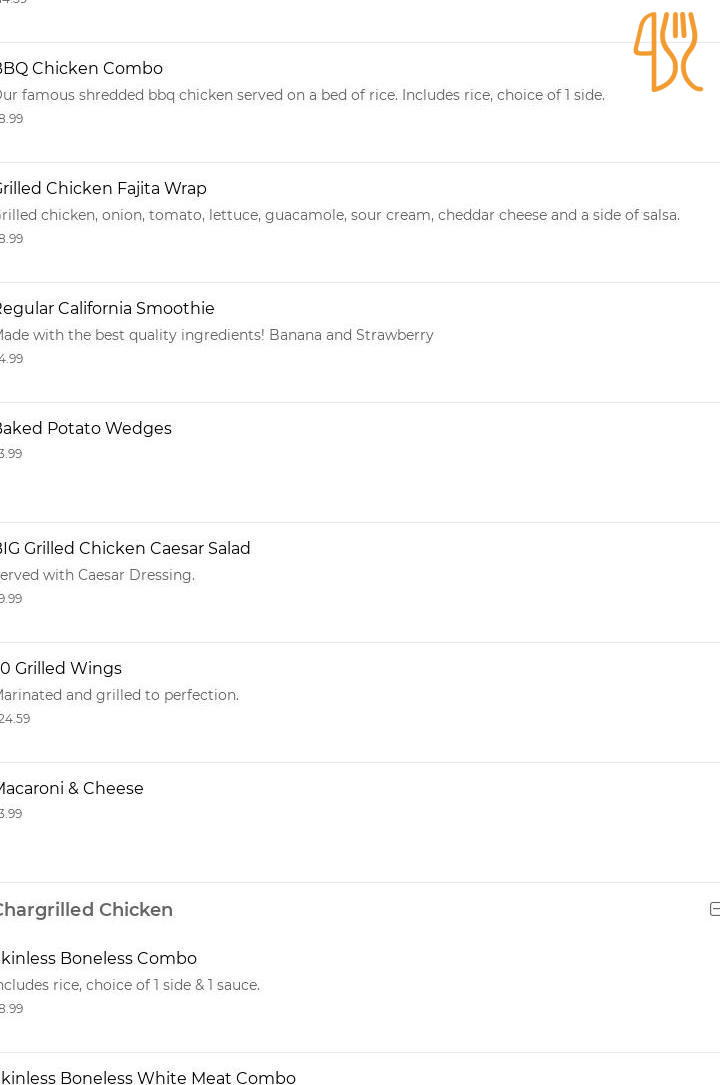Click the 24.59 price under Grilled Wings
The height and width of the screenshot is (1085, 720).
click(15, 719)
